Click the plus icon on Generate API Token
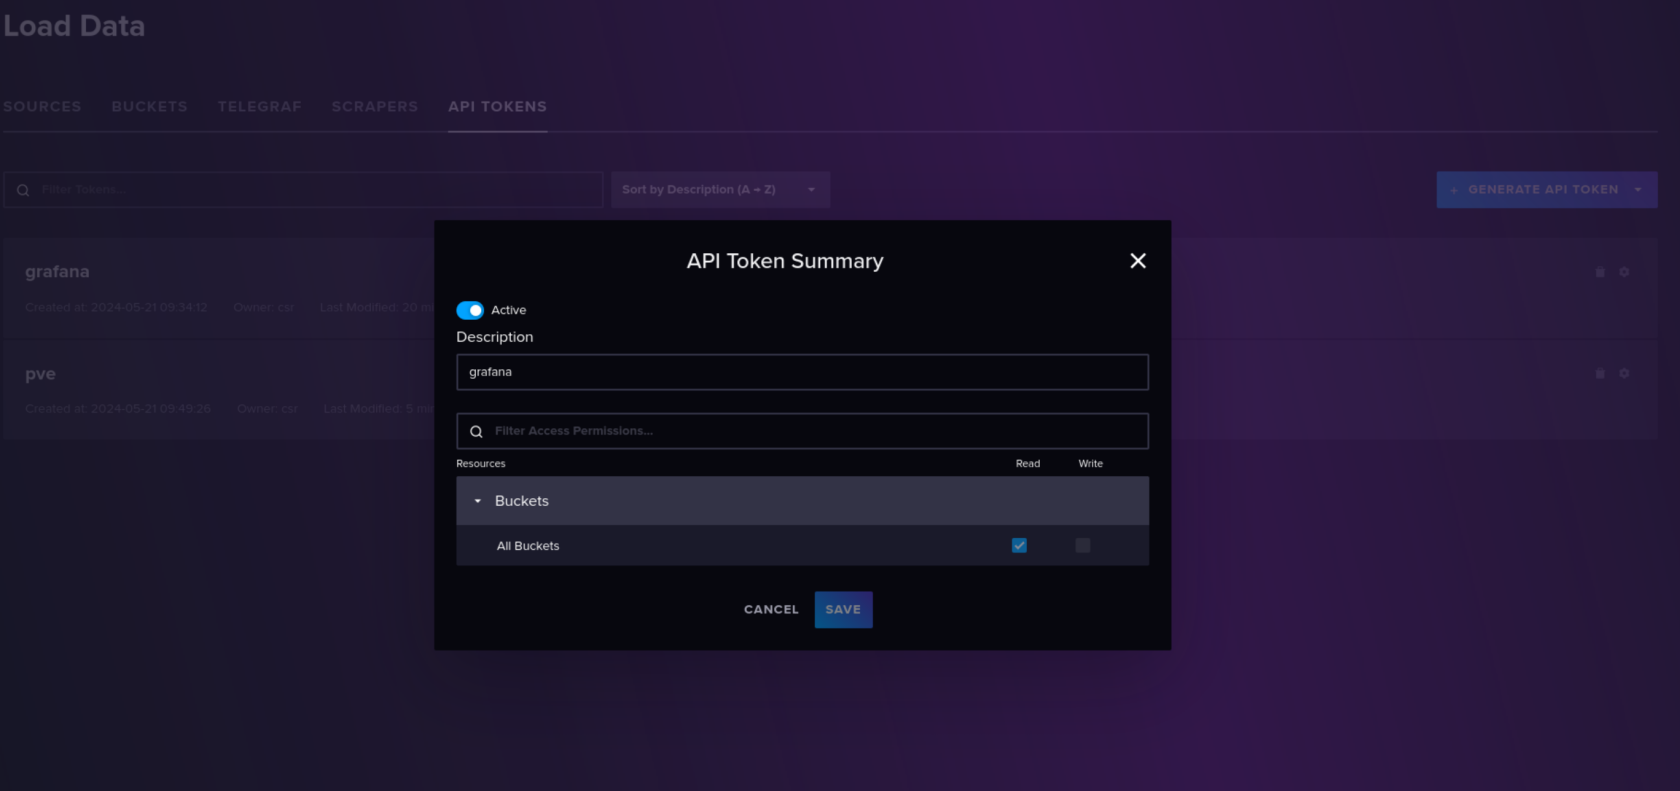Screen dimensions: 1680x791 1454,190
